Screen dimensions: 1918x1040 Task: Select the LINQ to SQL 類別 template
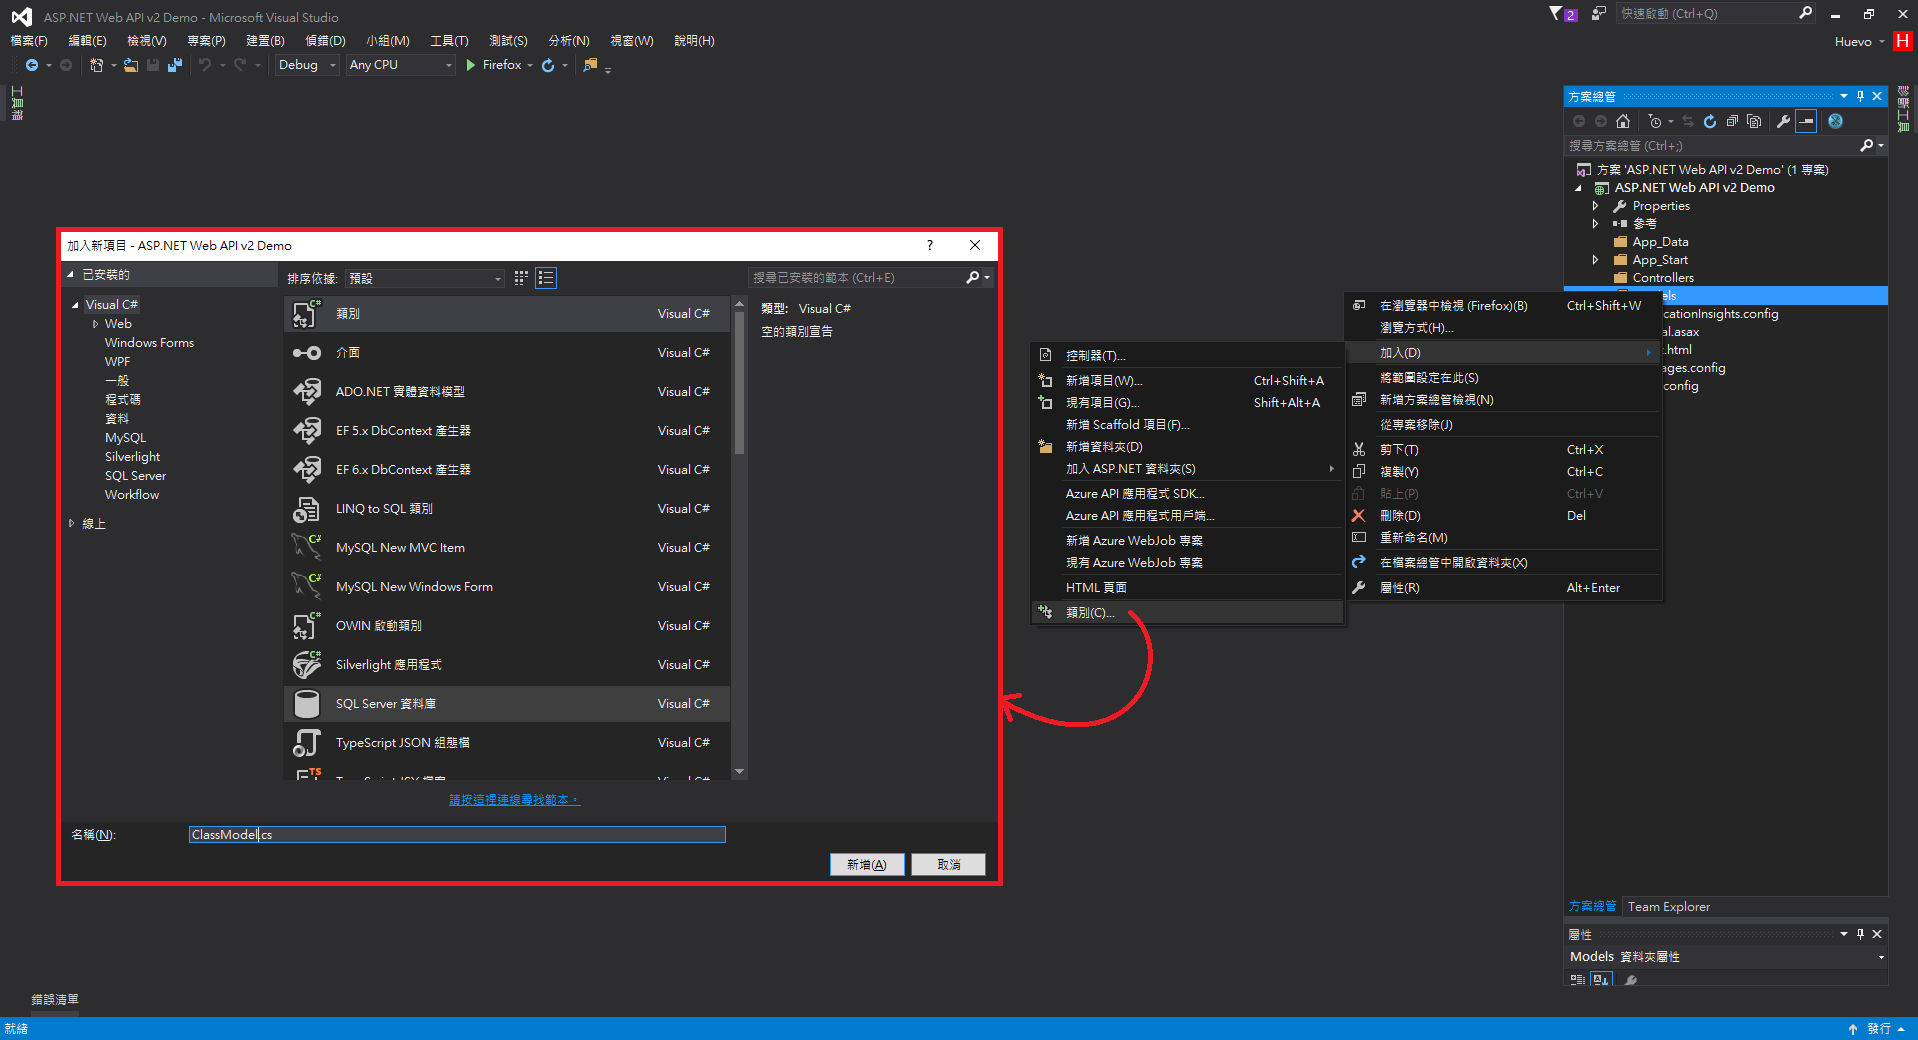click(507, 508)
